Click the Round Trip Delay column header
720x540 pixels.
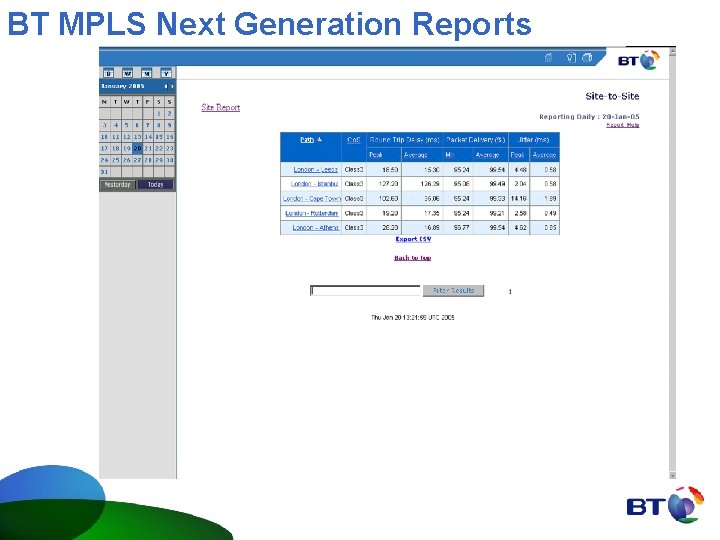405,140
